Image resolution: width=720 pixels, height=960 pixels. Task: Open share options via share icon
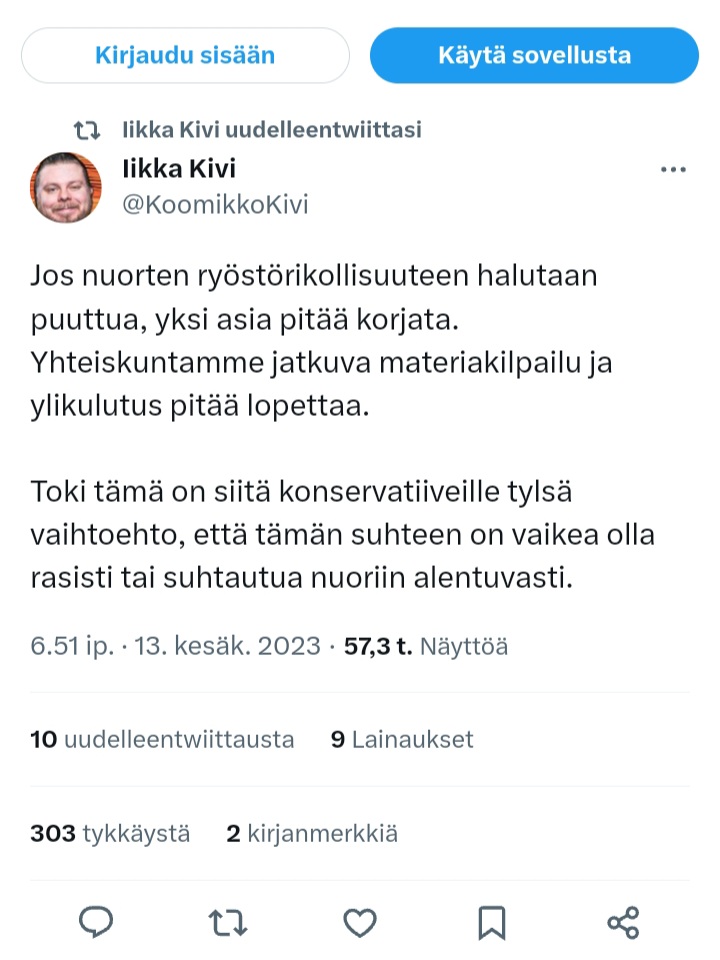[x=623, y=921]
